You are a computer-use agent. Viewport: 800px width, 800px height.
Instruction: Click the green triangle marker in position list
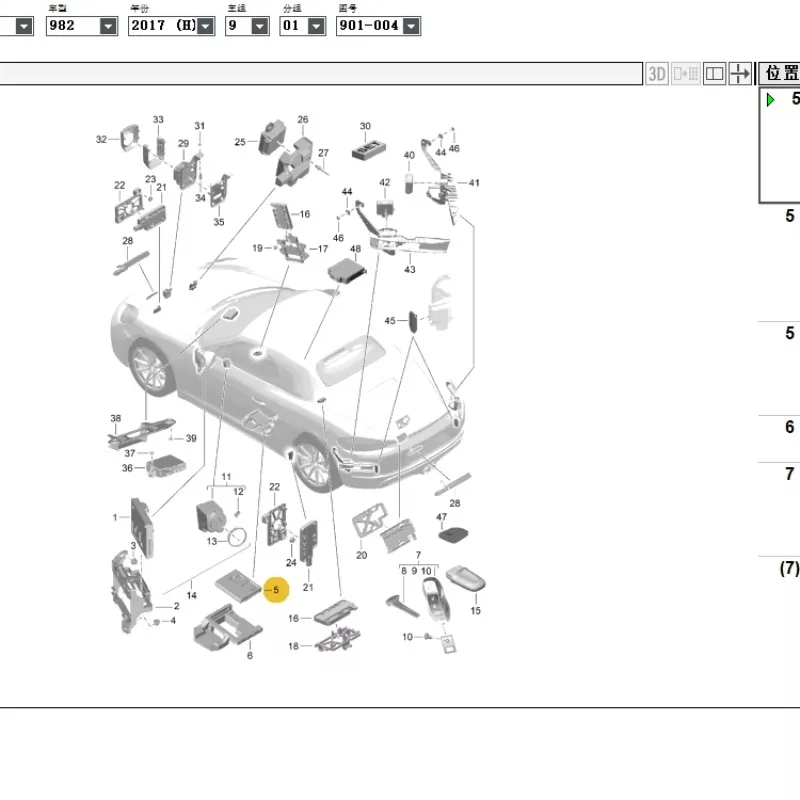tap(770, 99)
